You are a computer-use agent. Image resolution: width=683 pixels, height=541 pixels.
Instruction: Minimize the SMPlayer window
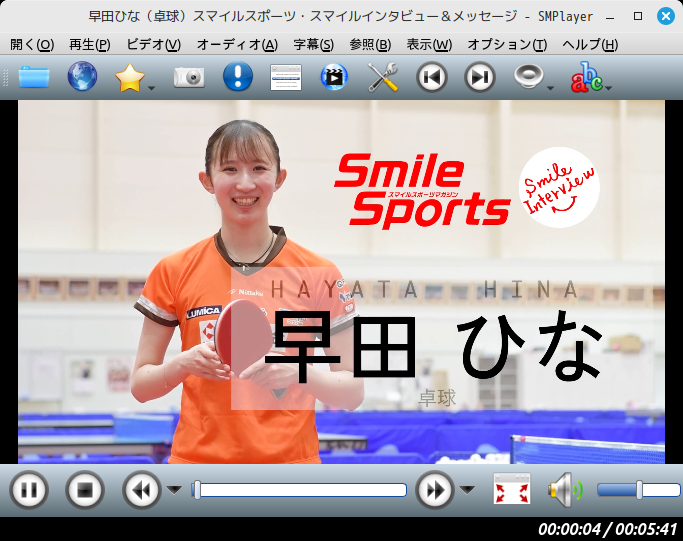pyautogui.click(x=610, y=17)
